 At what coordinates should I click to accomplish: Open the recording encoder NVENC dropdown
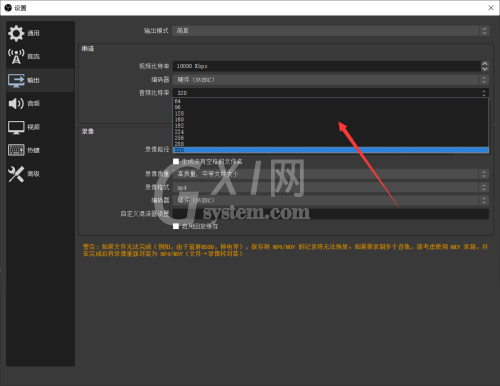pos(331,200)
